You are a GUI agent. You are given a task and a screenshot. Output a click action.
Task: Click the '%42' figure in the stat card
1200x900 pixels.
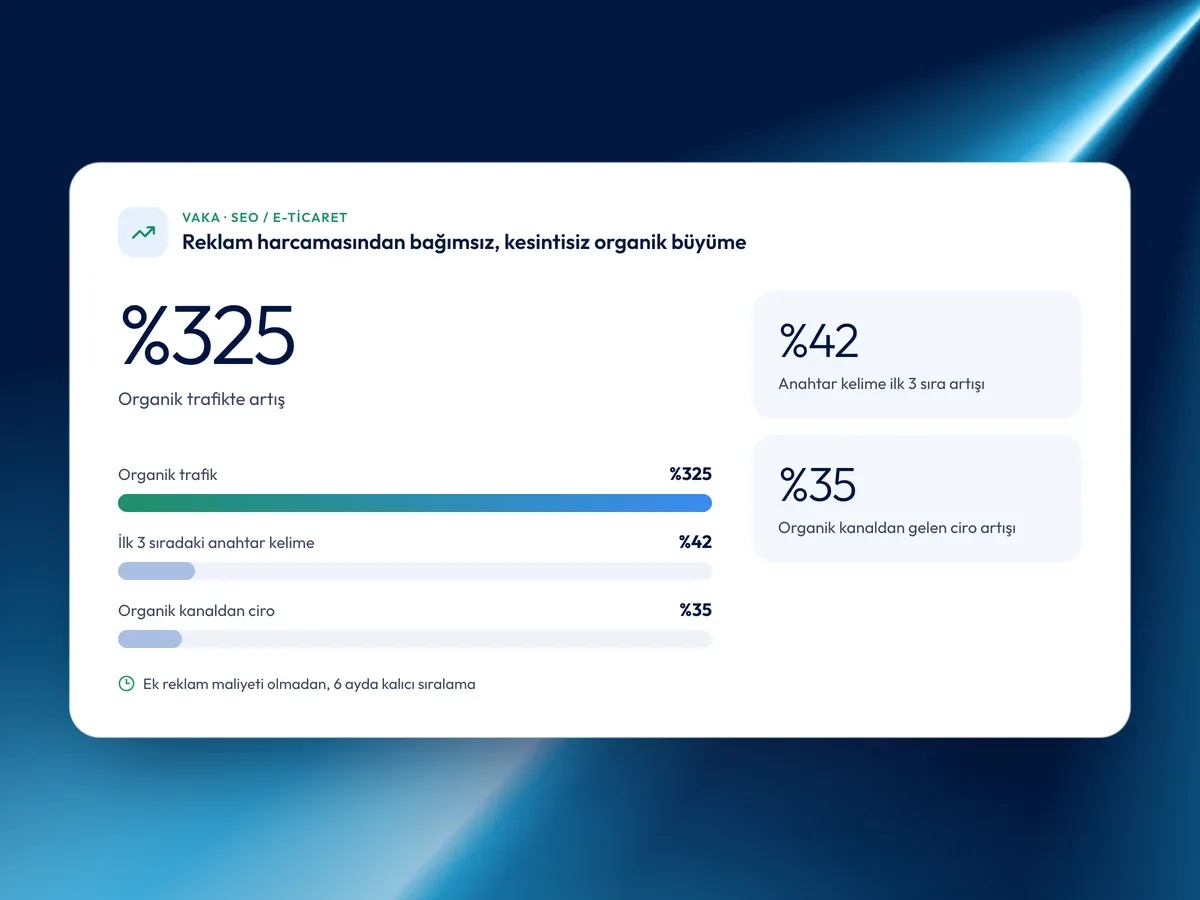click(819, 341)
